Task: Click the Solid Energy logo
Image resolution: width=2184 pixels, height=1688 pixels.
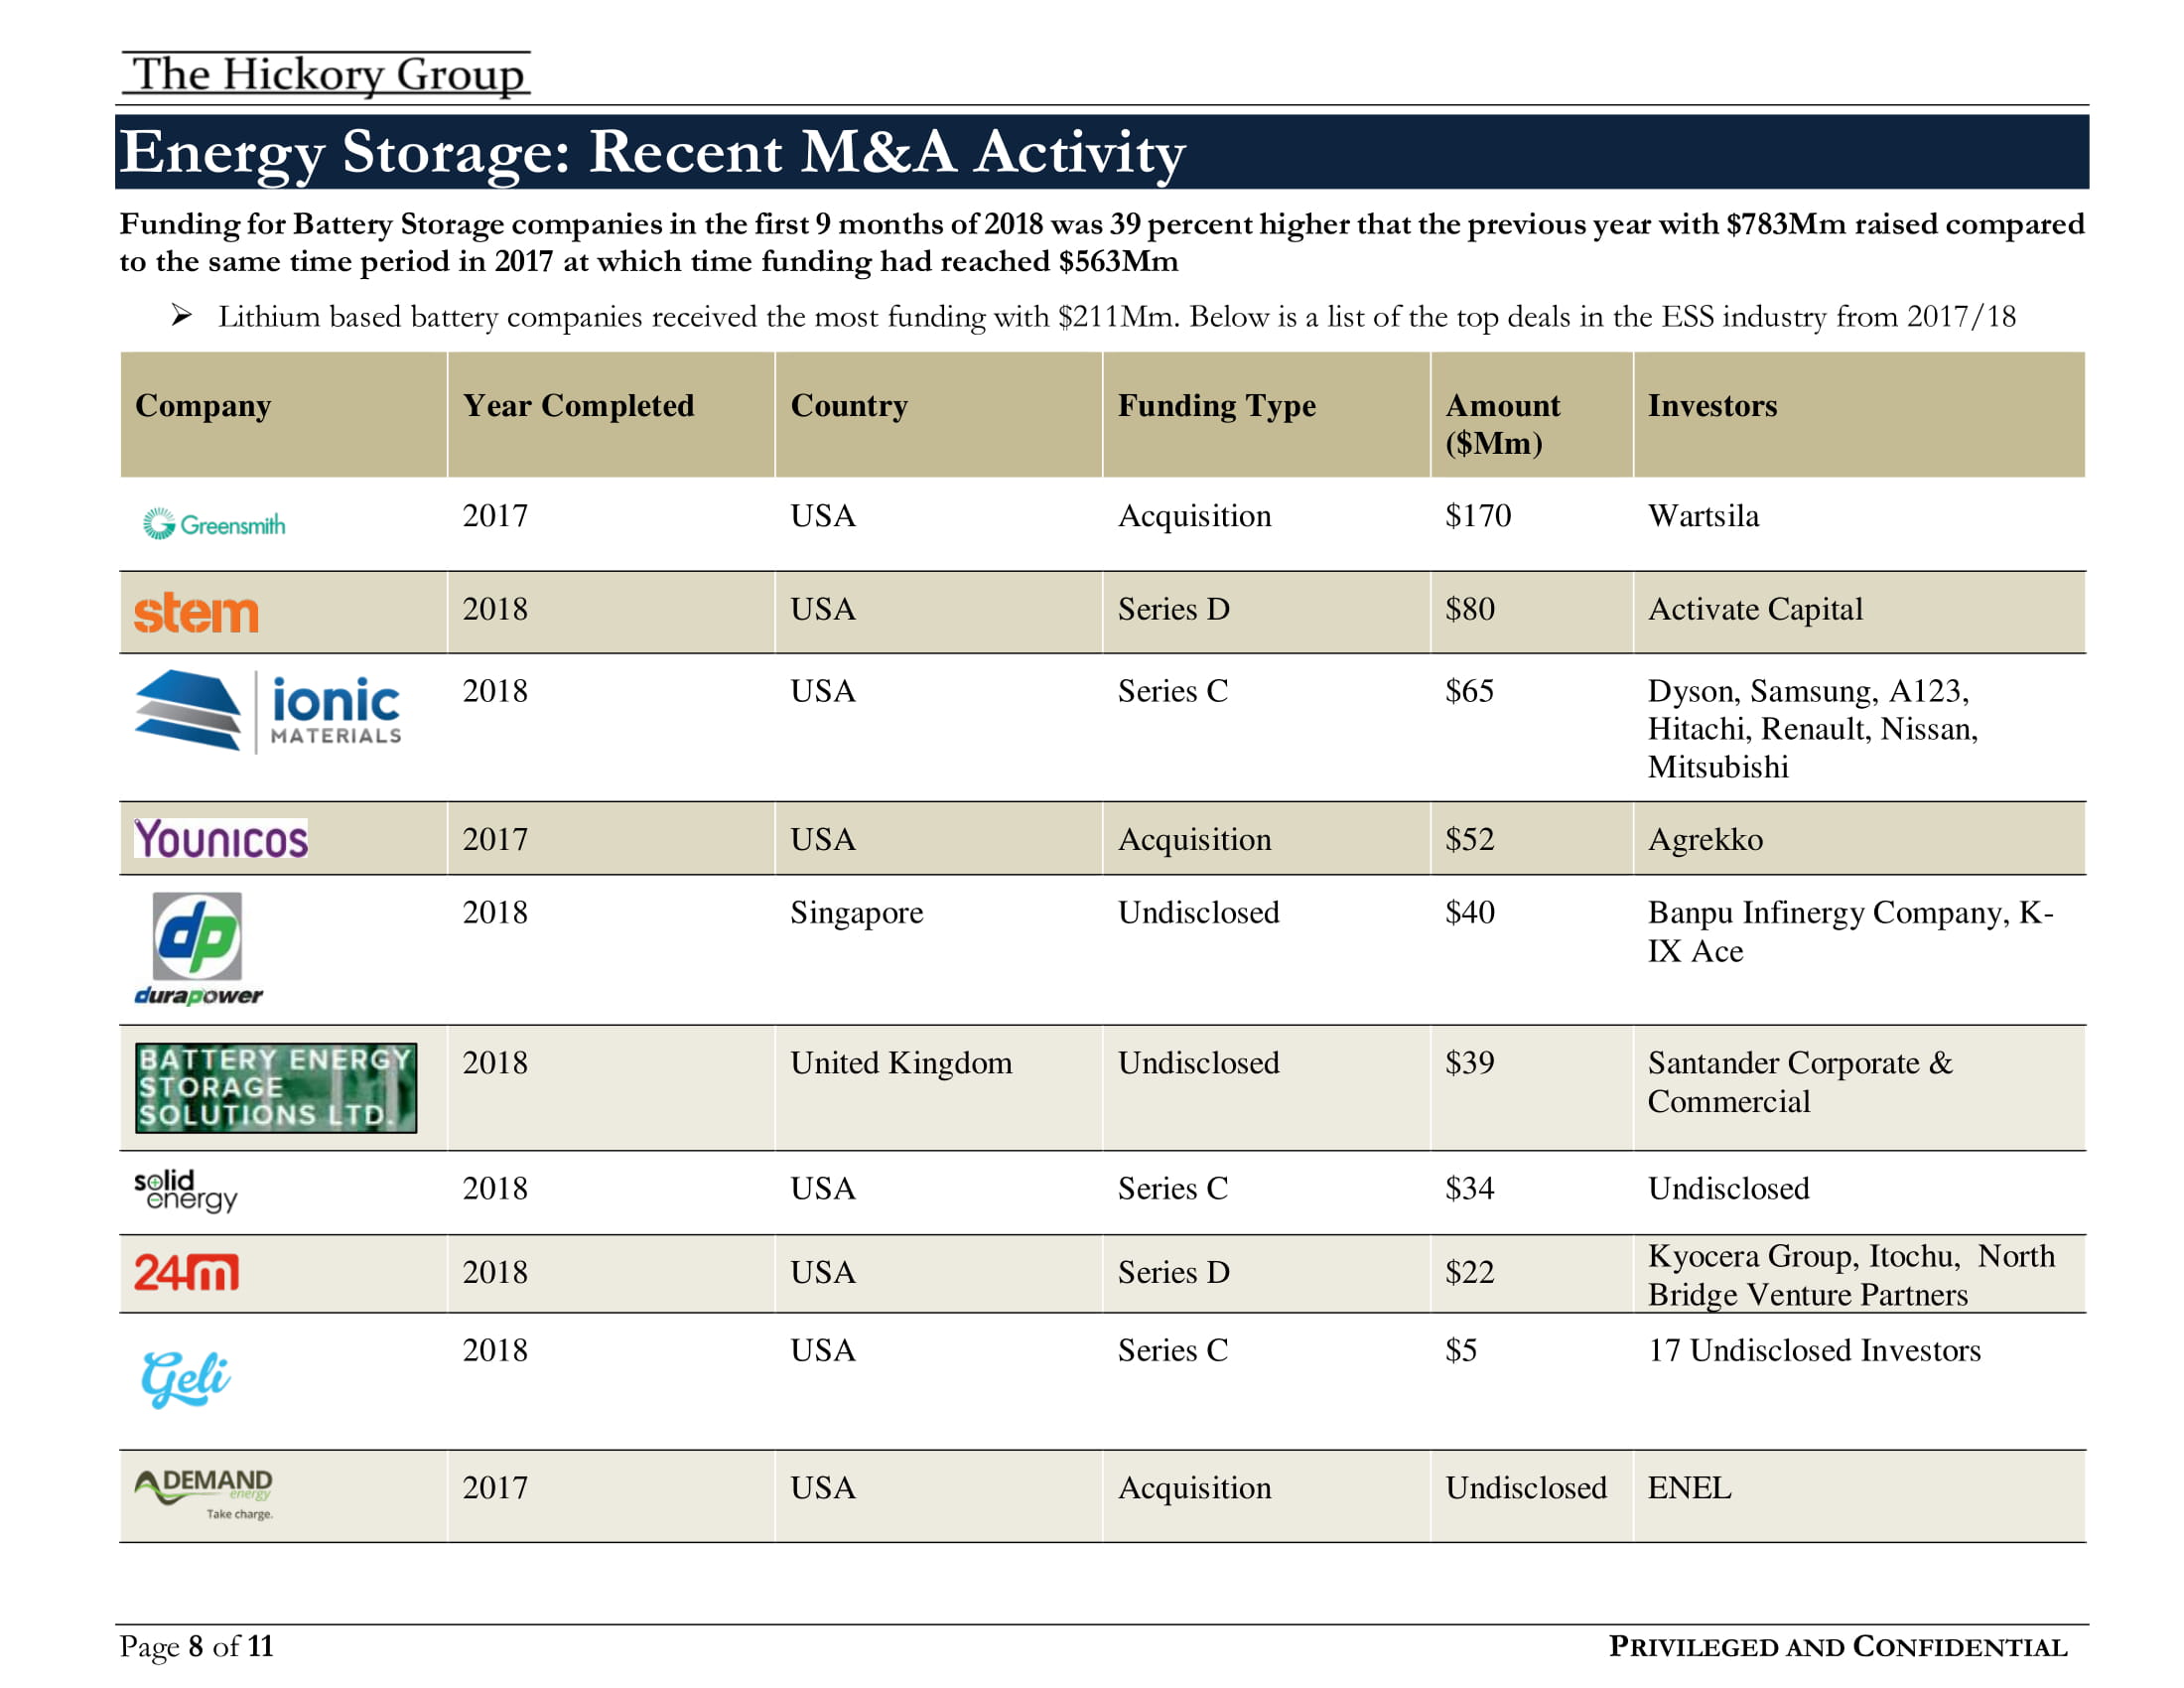Action: click(186, 1190)
